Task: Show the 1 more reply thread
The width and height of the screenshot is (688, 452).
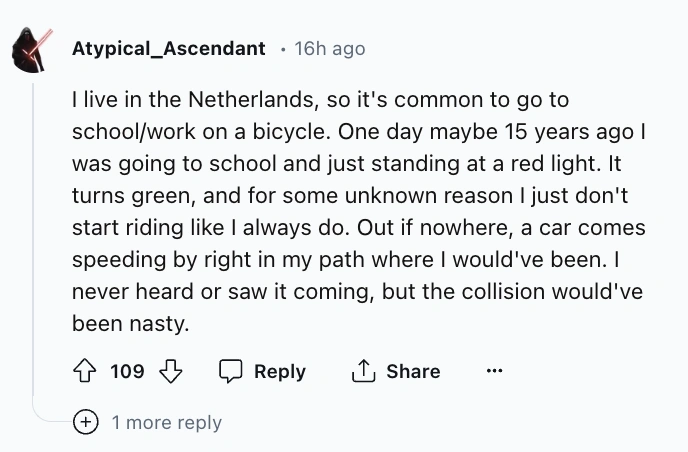Action: pos(166,423)
